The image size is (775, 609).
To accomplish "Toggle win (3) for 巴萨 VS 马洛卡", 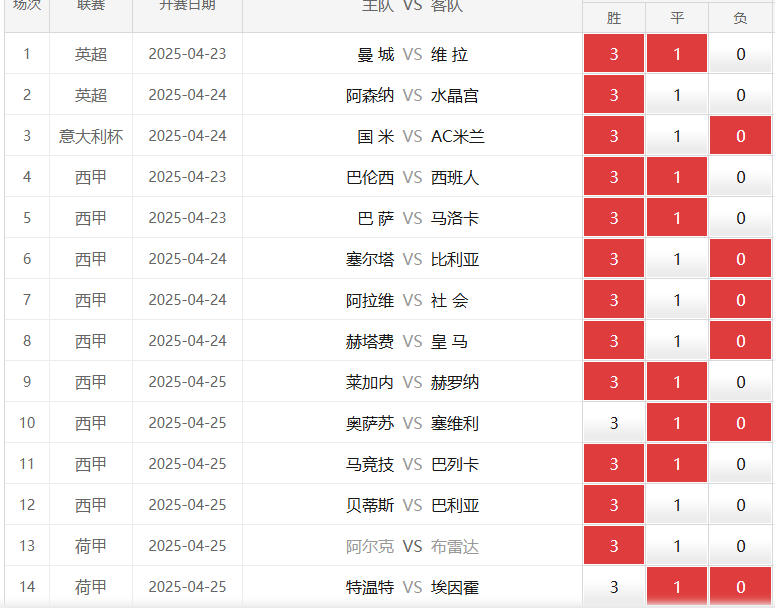I will [x=614, y=218].
